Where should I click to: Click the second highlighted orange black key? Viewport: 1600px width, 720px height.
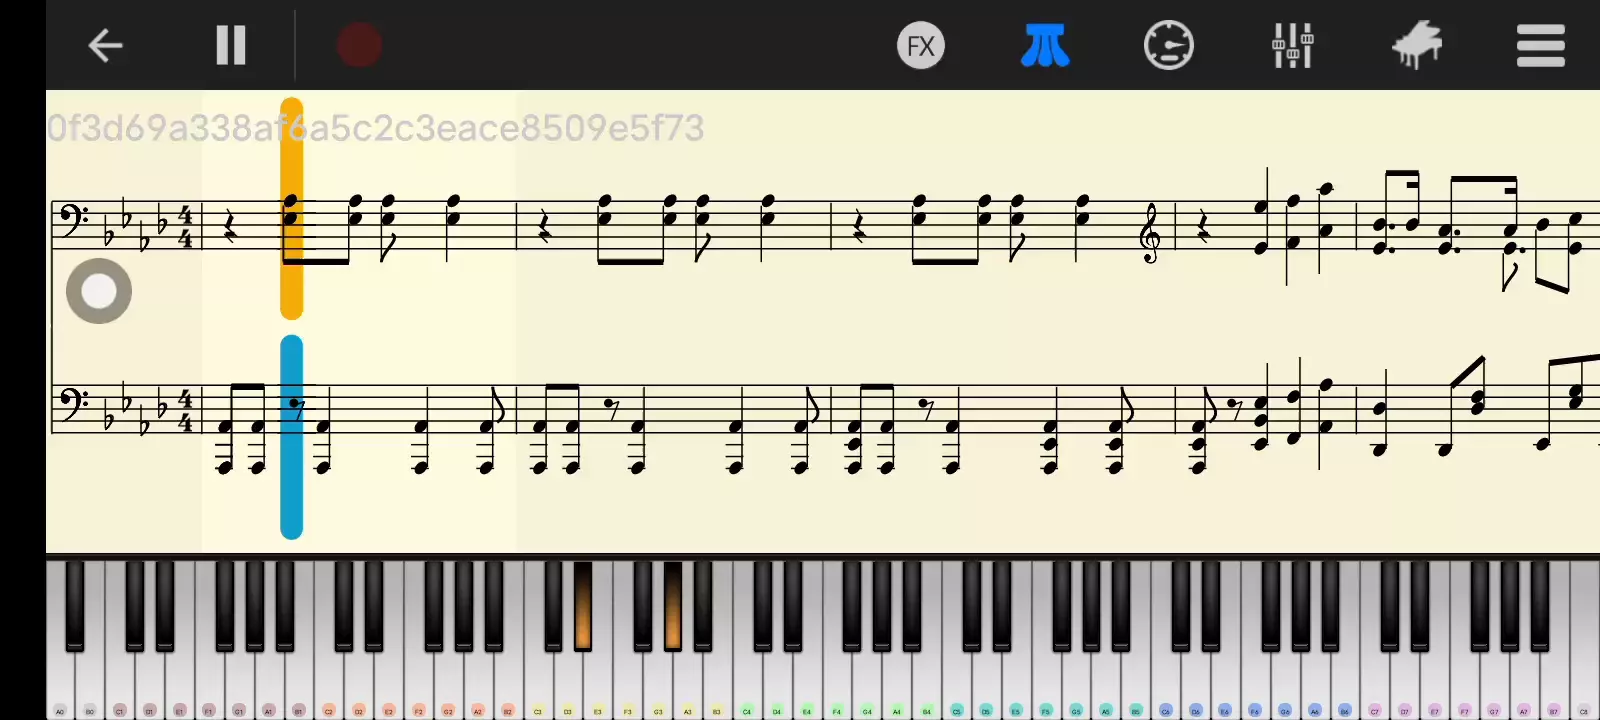coord(673,605)
